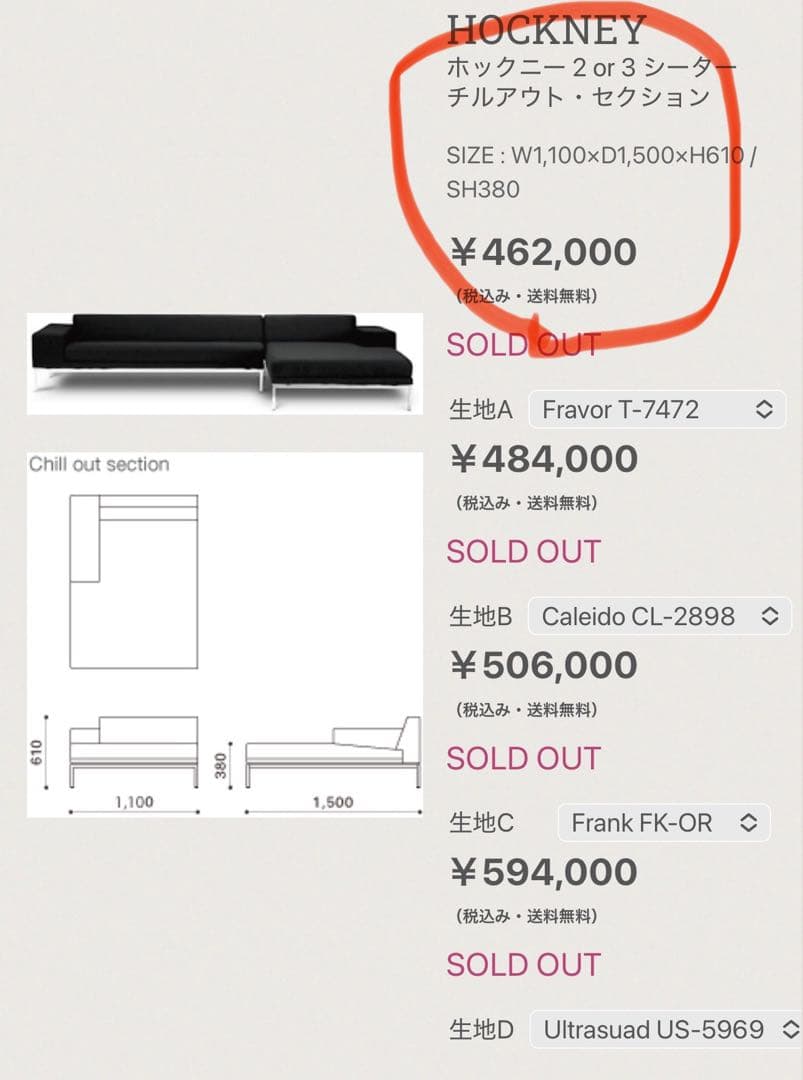The width and height of the screenshot is (803, 1080).
Task: Click the SOLD OUT label under ¥484,000
Action: 523,552
